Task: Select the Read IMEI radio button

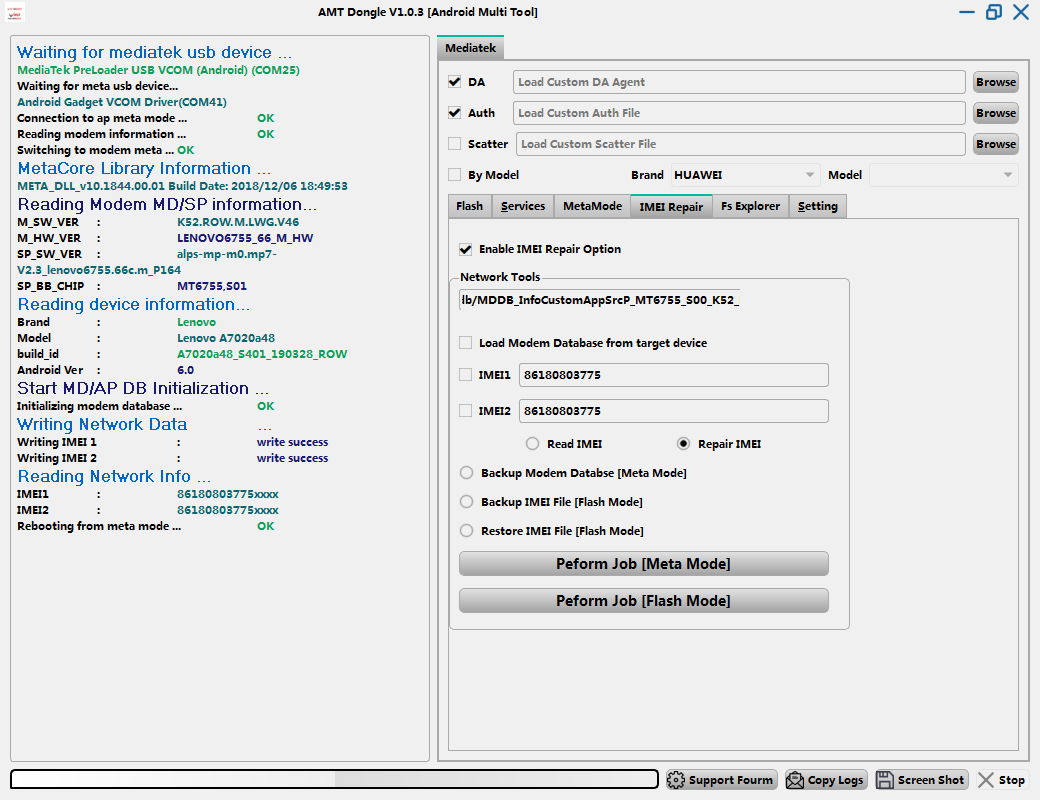Action: [533, 444]
